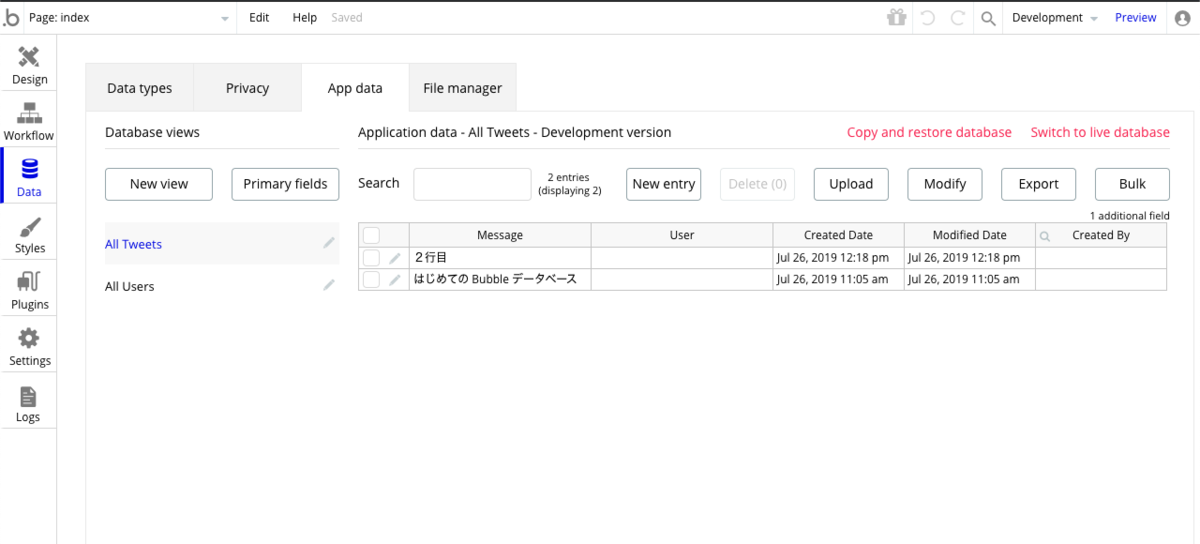This screenshot has width=1200, height=544.
Task: Check the box for はじめての Bubble row
Action: 371,280
